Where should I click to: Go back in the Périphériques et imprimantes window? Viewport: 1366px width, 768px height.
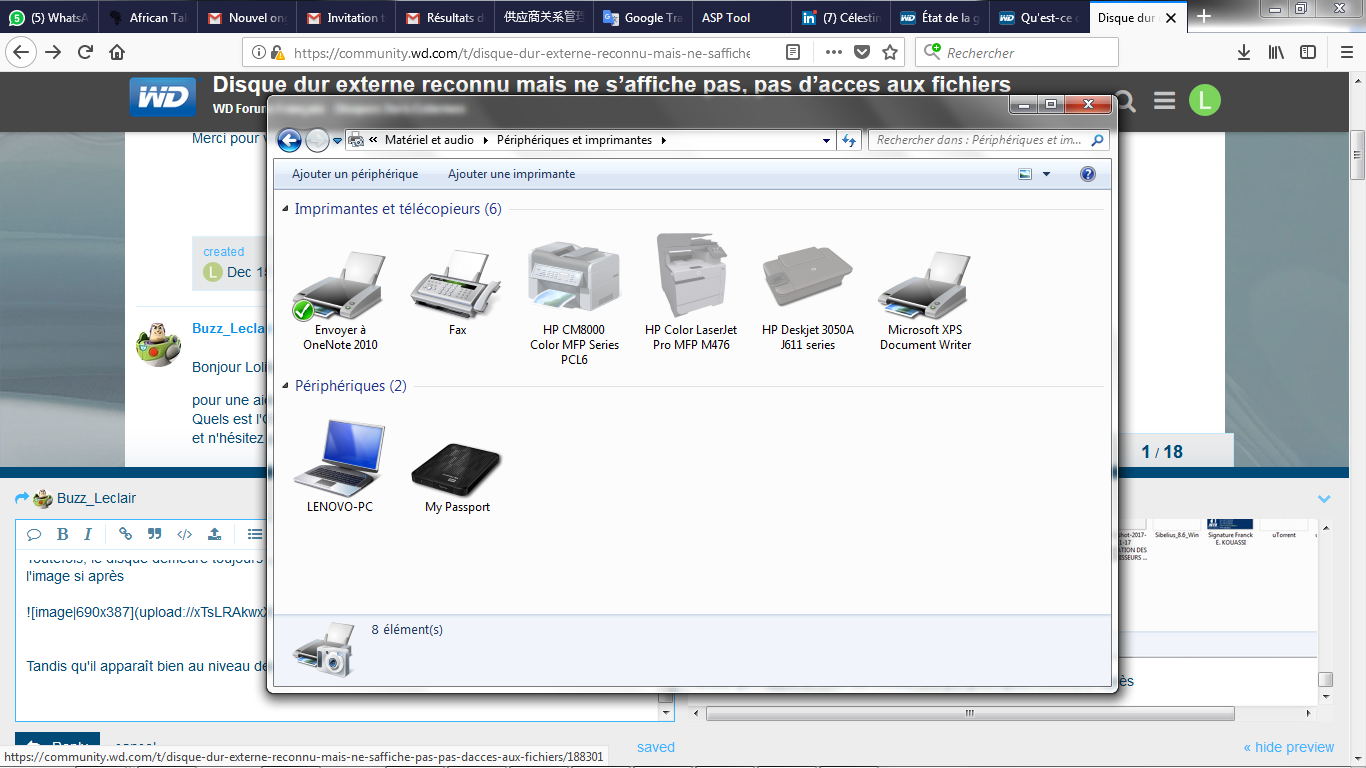click(x=289, y=141)
